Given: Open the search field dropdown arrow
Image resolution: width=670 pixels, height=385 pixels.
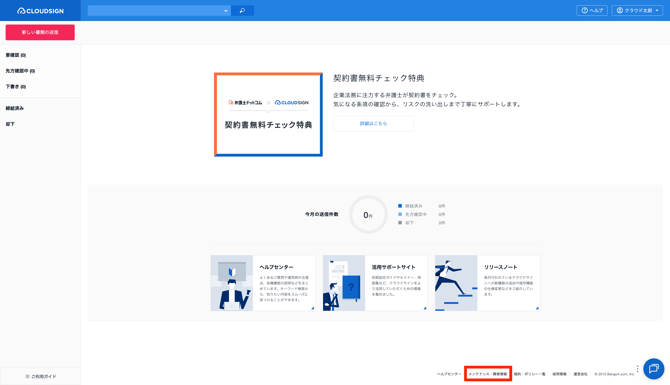Looking at the screenshot, I should pos(226,11).
